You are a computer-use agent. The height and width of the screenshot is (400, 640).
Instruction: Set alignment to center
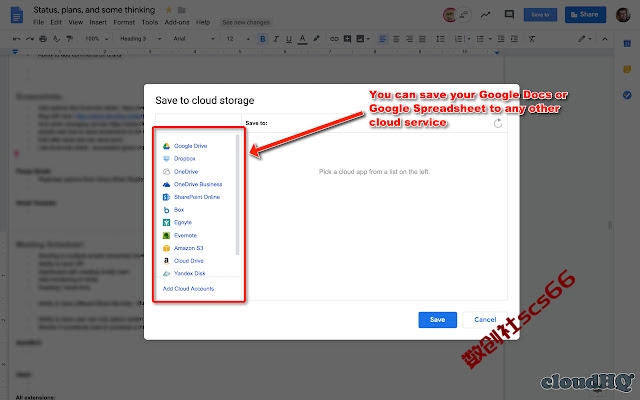tap(396, 39)
